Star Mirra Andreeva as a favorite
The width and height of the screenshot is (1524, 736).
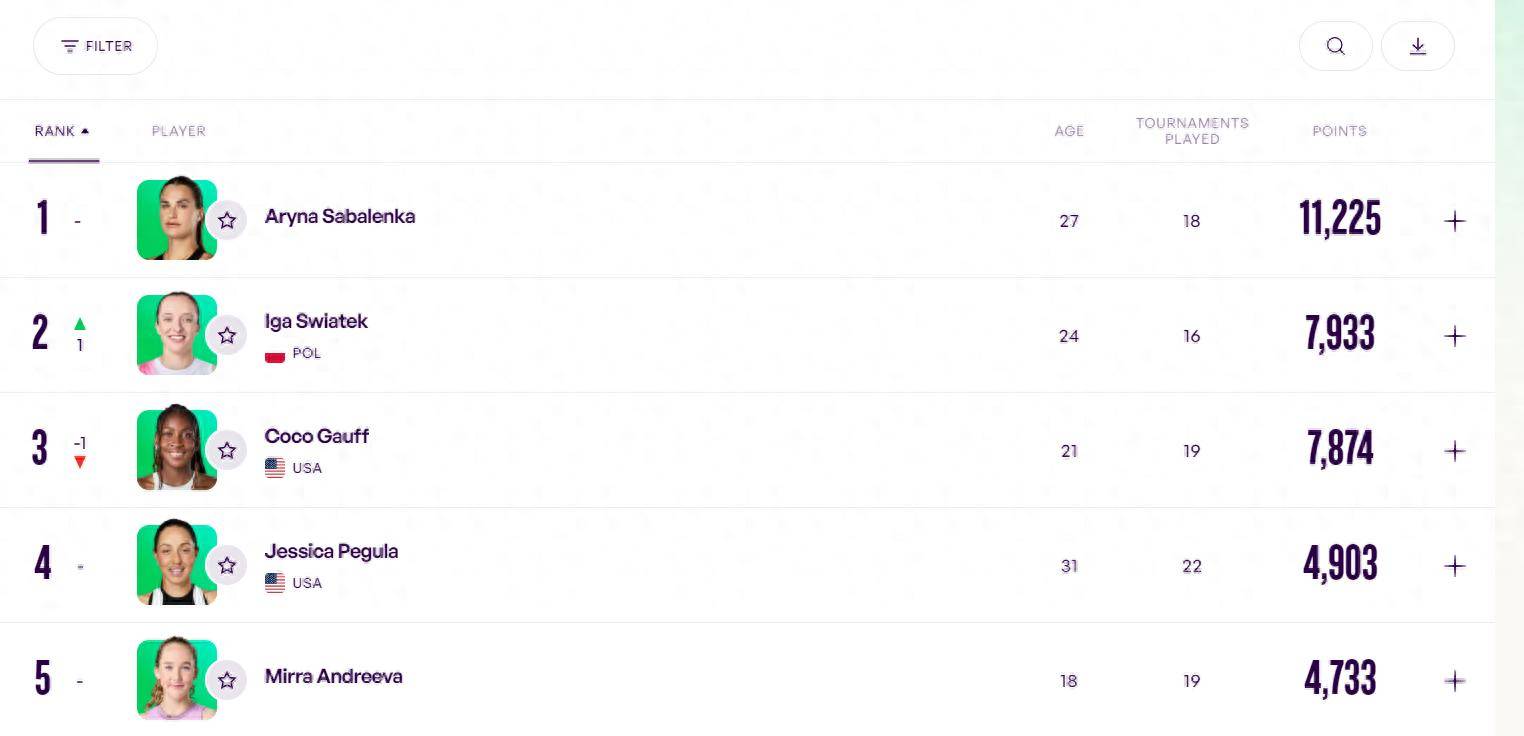227,680
